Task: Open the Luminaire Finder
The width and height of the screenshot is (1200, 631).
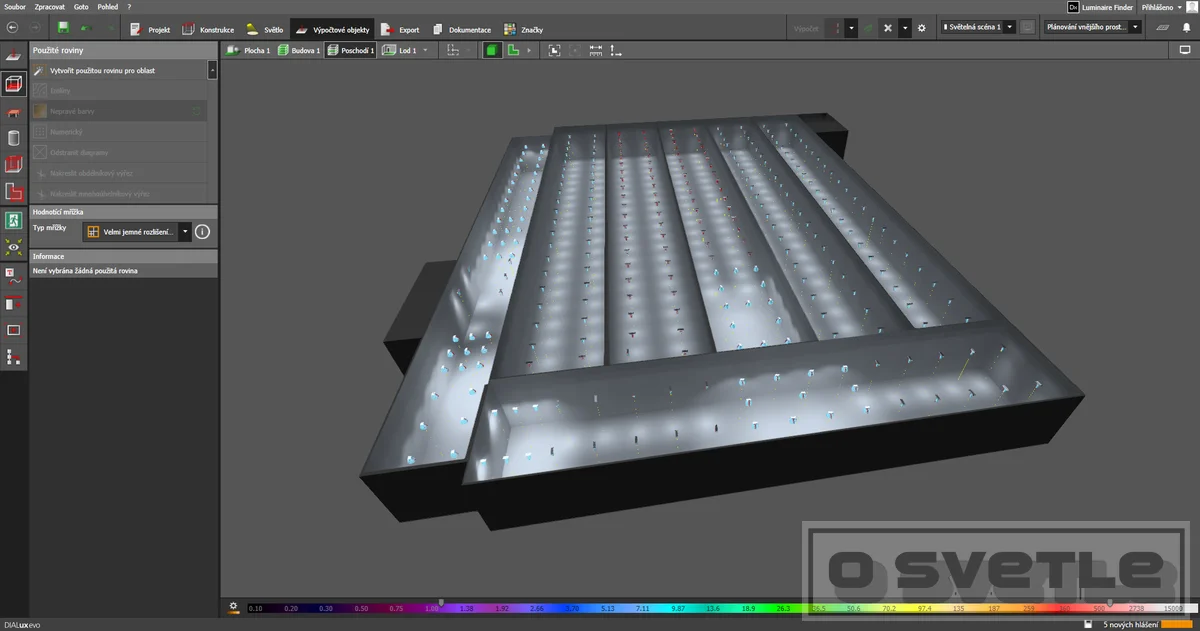Action: pyautogui.click(x=1102, y=7)
